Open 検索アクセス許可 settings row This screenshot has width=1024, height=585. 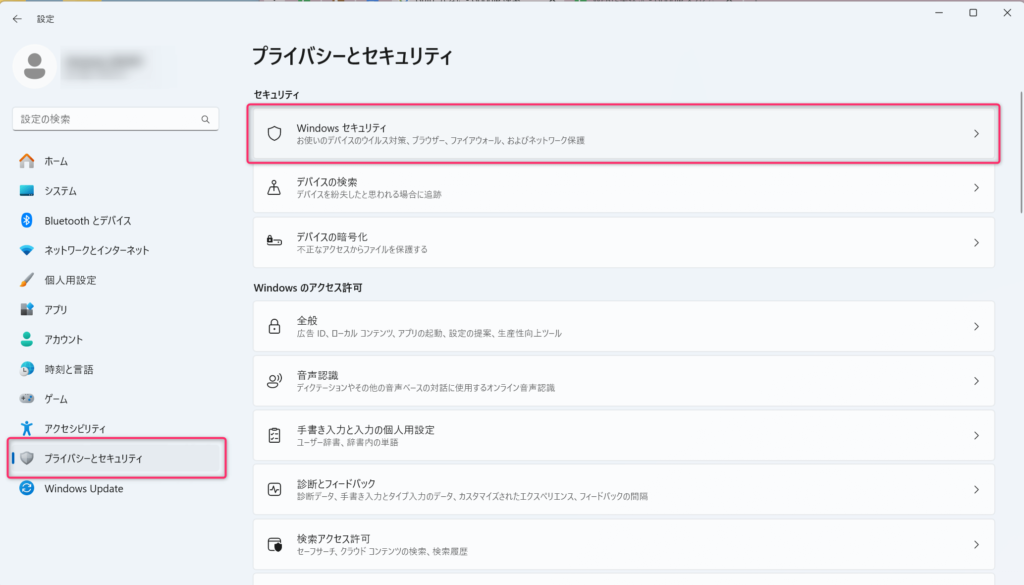click(624, 545)
